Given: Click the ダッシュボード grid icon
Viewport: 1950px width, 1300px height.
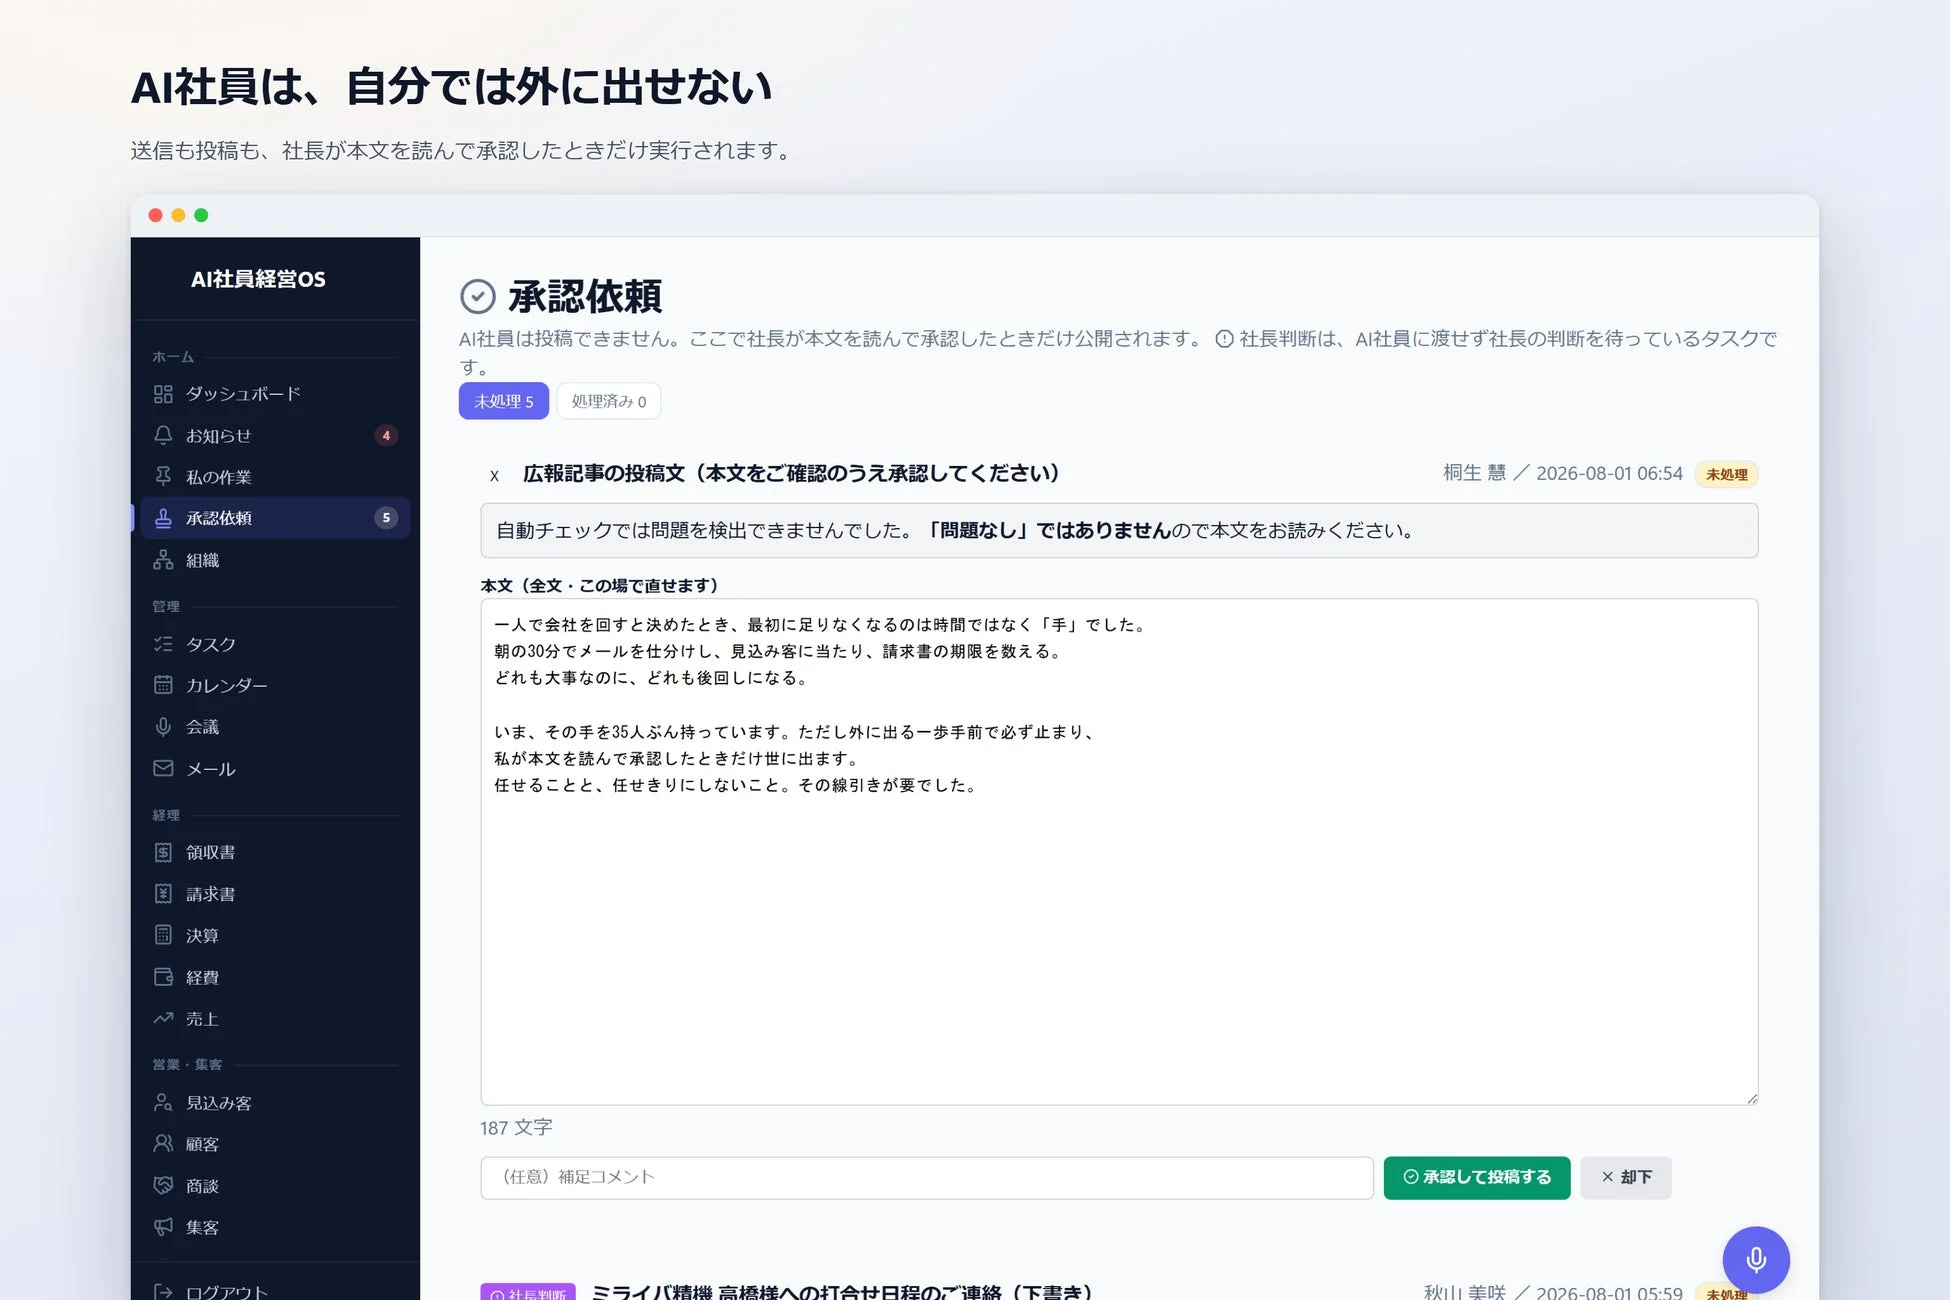Looking at the screenshot, I should point(163,394).
